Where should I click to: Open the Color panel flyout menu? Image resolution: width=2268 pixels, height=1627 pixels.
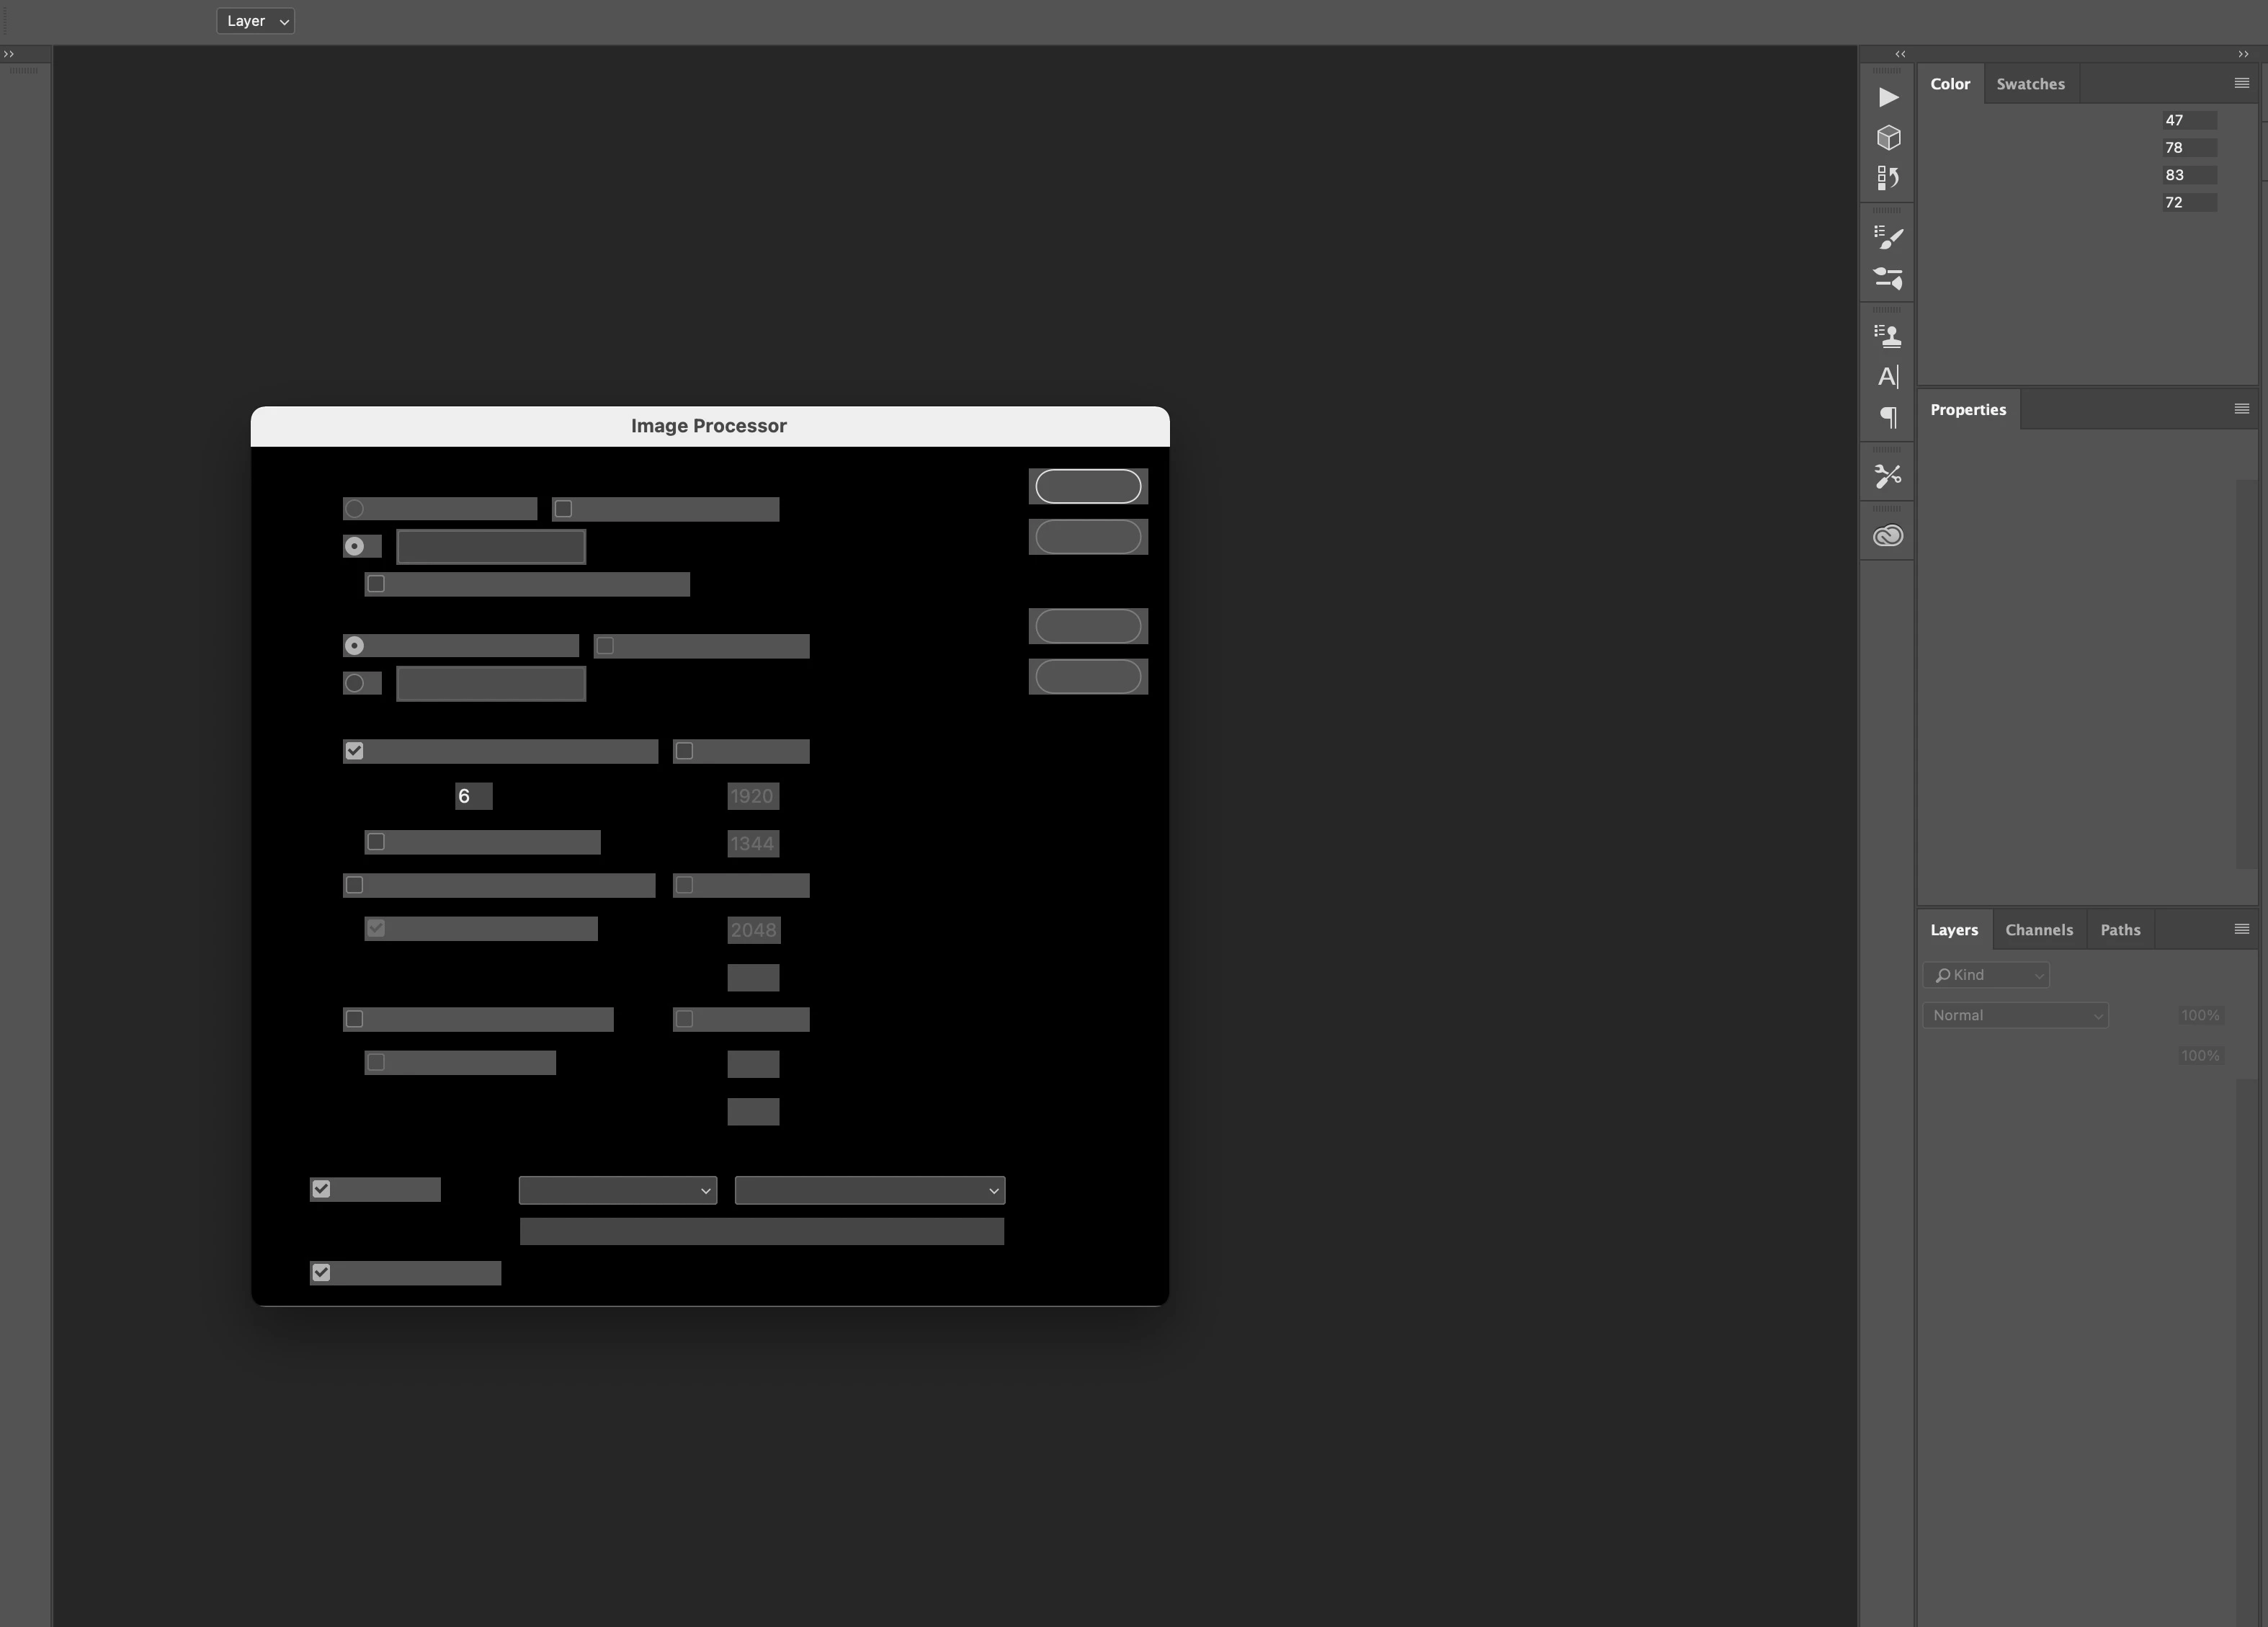[2241, 83]
